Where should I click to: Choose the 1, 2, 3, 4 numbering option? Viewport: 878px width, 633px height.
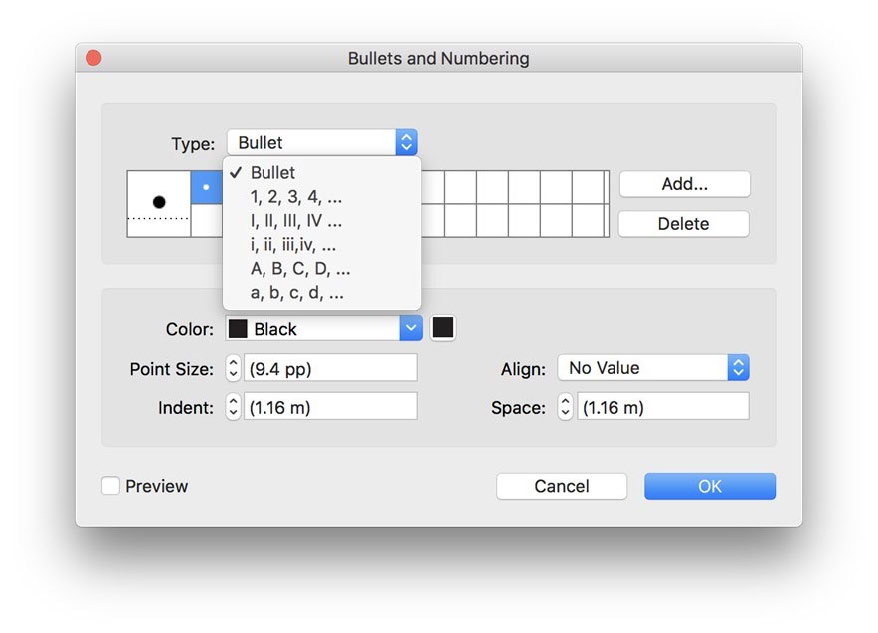(296, 197)
